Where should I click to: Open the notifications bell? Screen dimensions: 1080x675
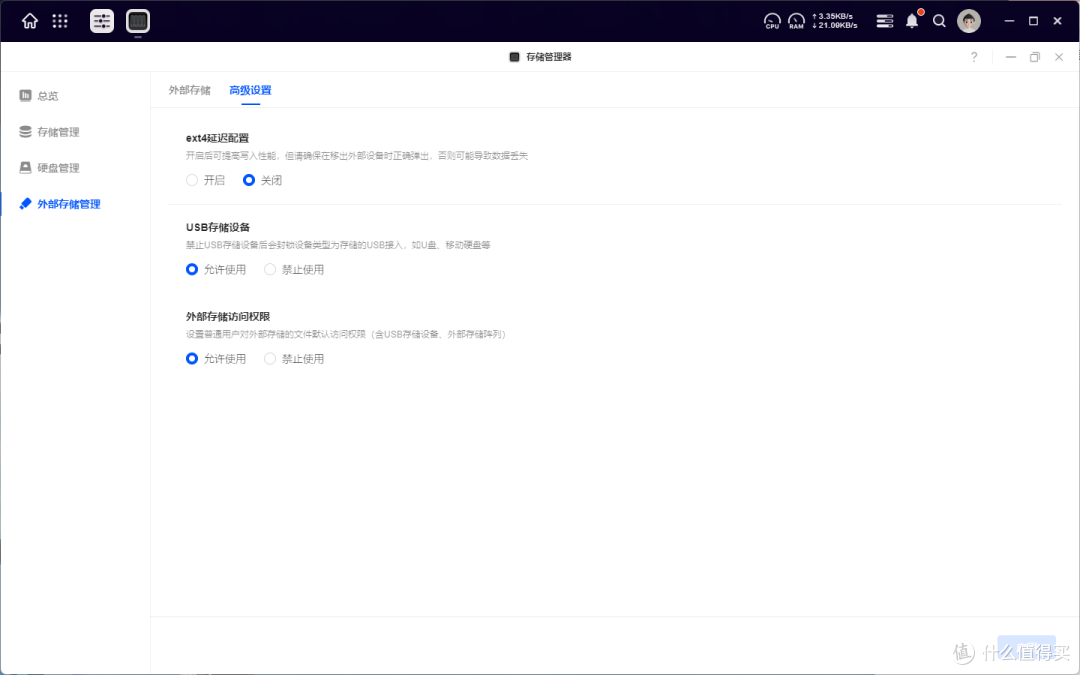pos(913,21)
